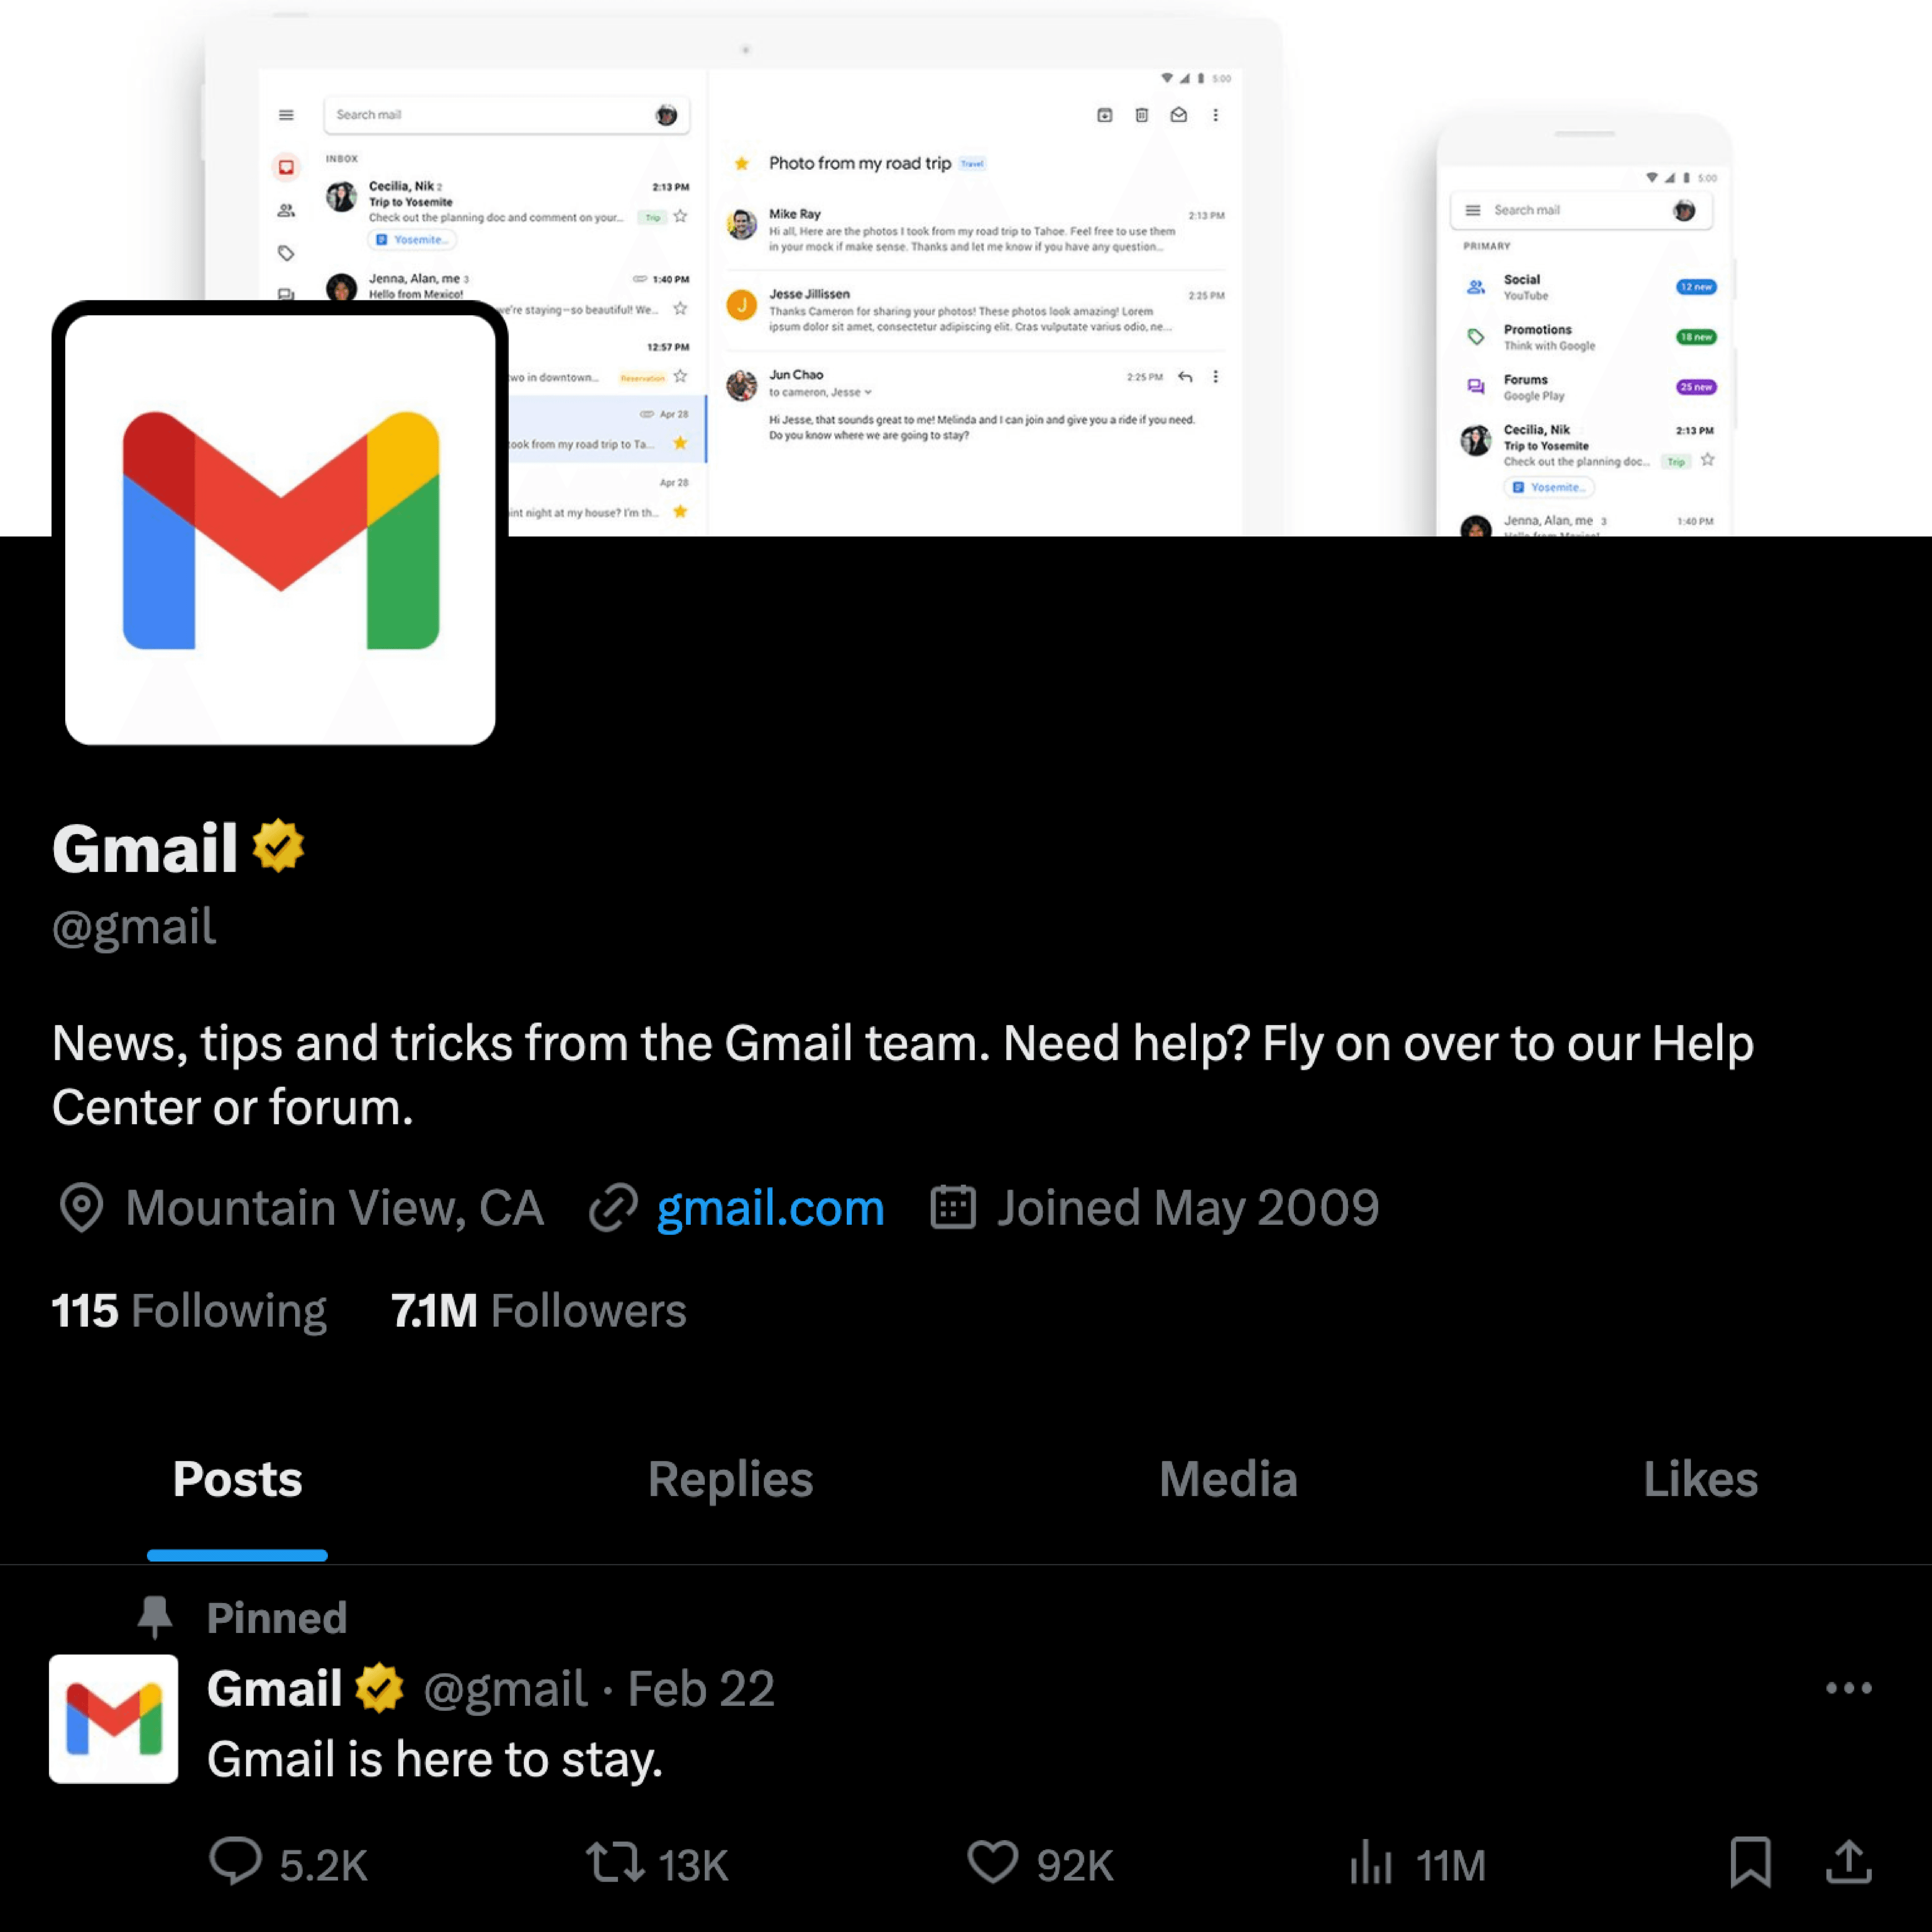Image resolution: width=1932 pixels, height=1932 pixels.
Task: Open the Likes tab
Action: 1700,1479
